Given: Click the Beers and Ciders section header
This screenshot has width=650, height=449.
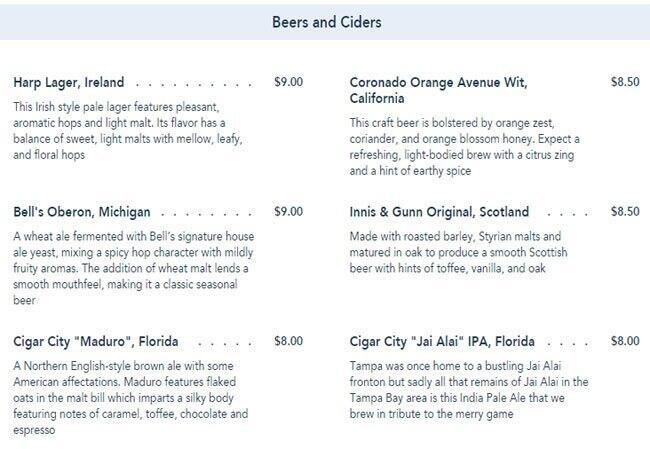Looking at the screenshot, I should [326, 21].
